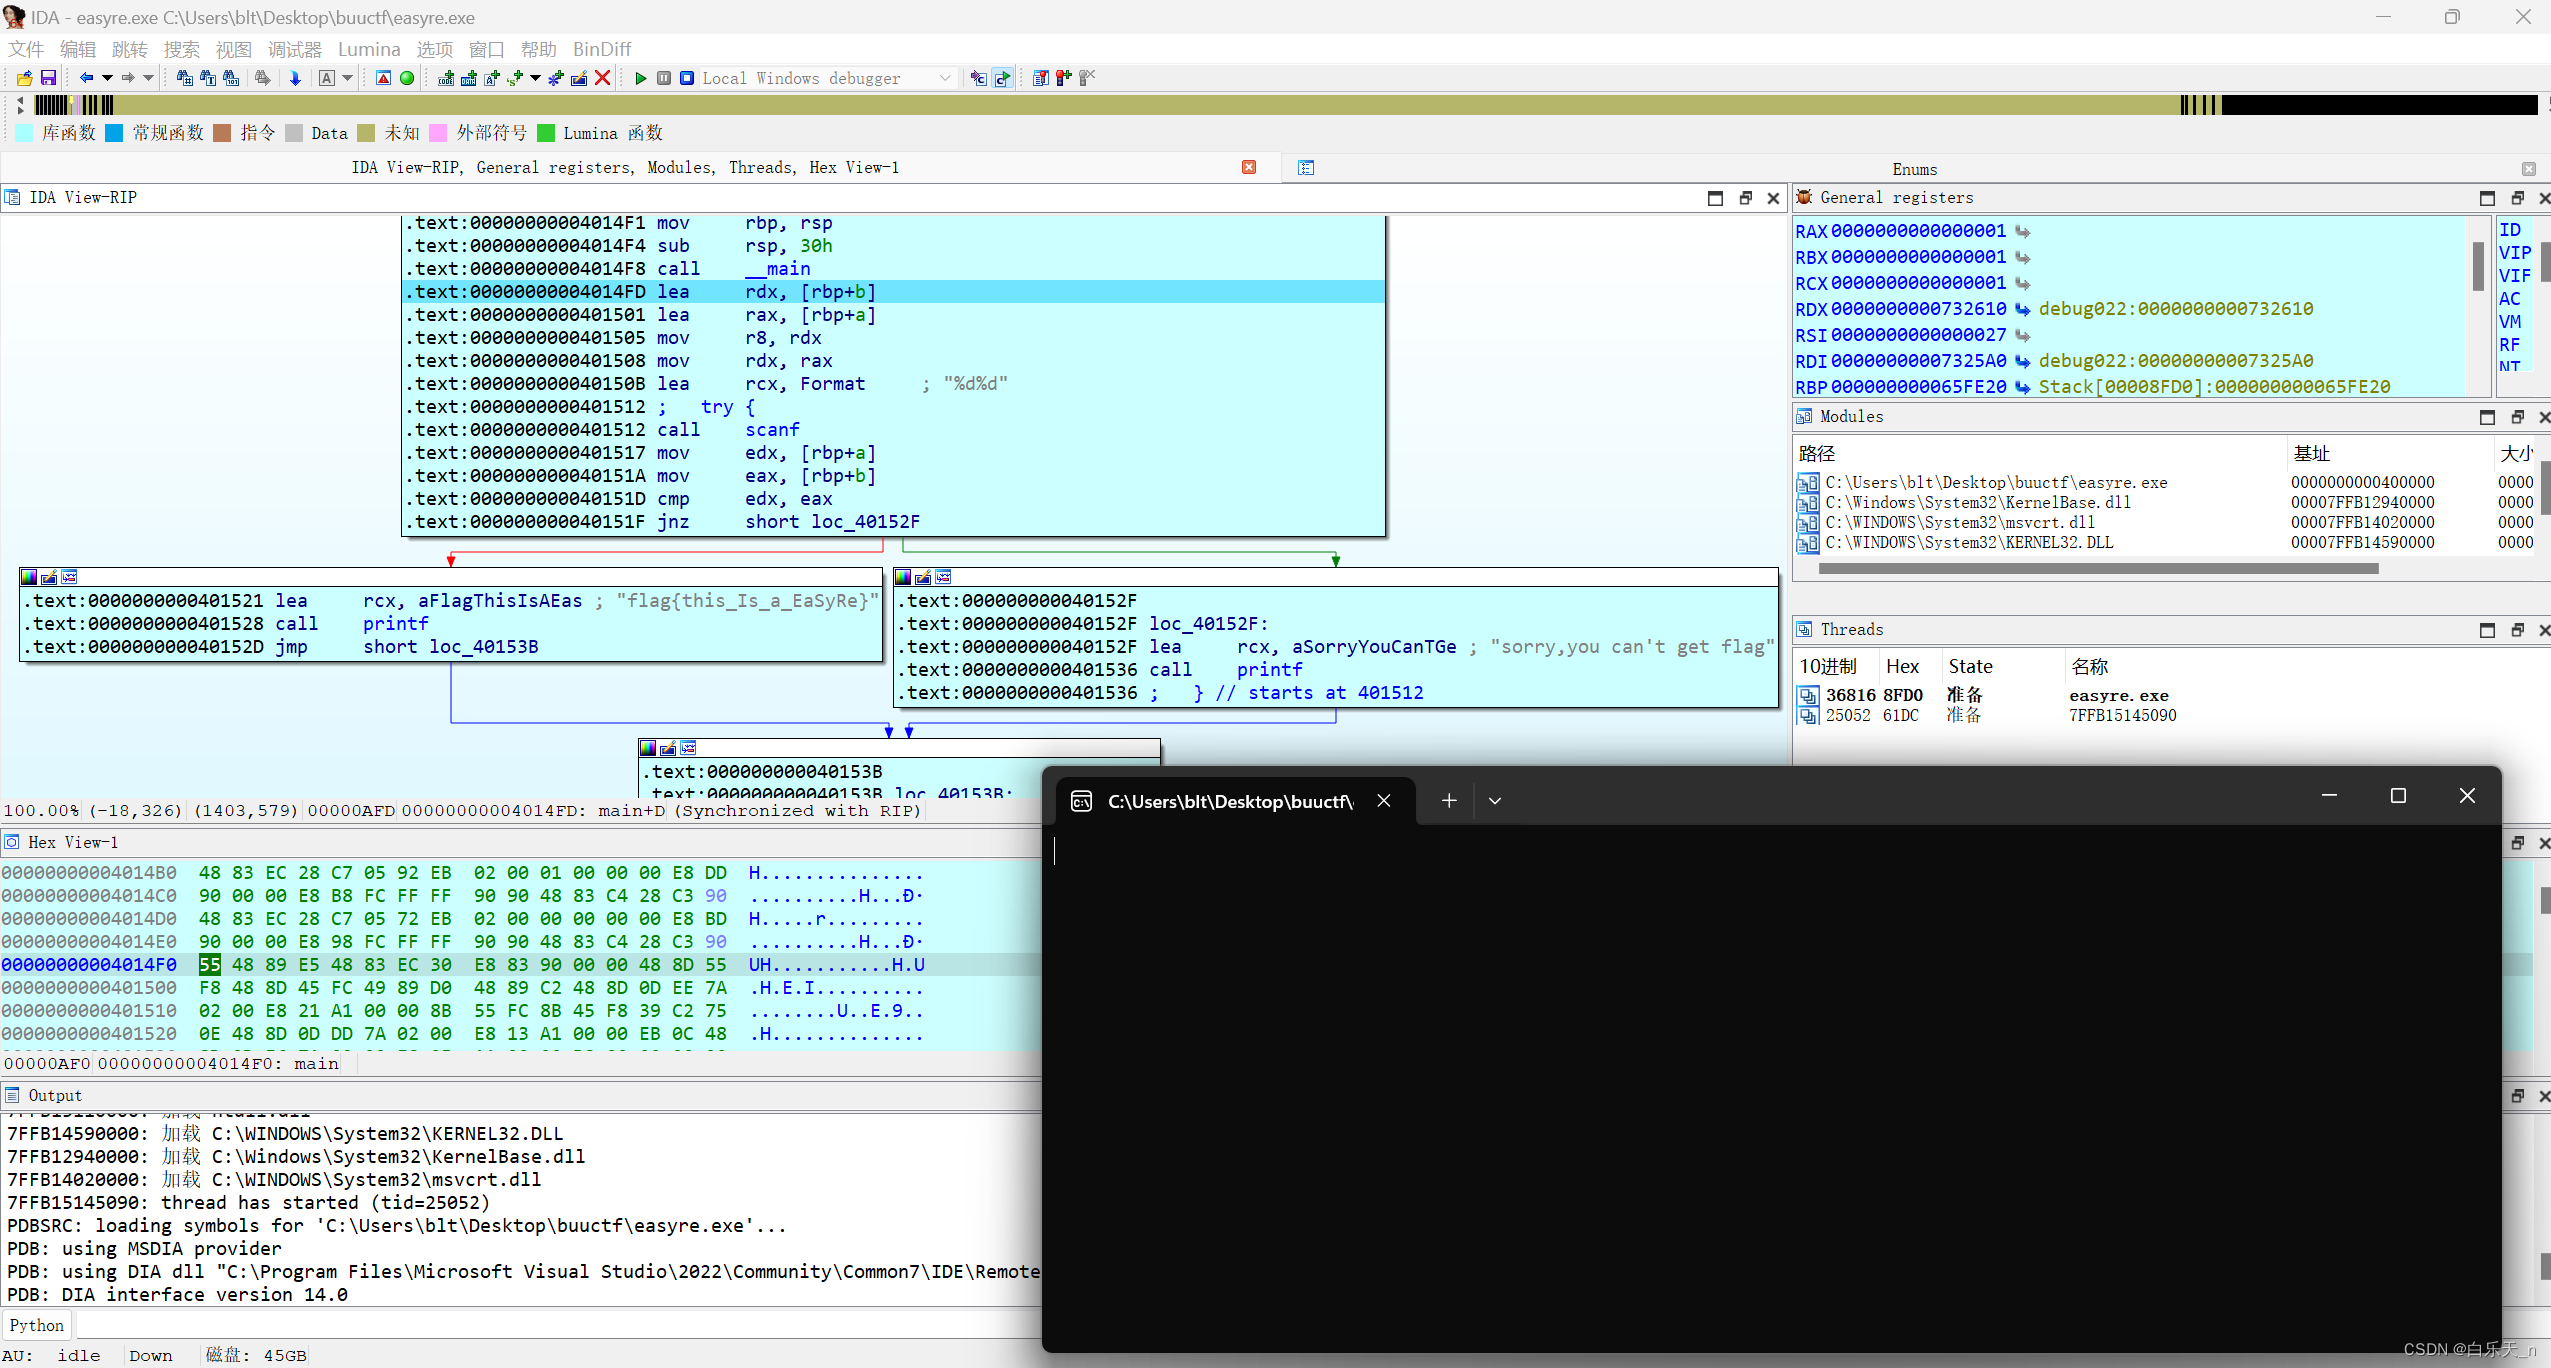Click the breakpoint list icon
2551x1368 pixels.
[1040, 78]
